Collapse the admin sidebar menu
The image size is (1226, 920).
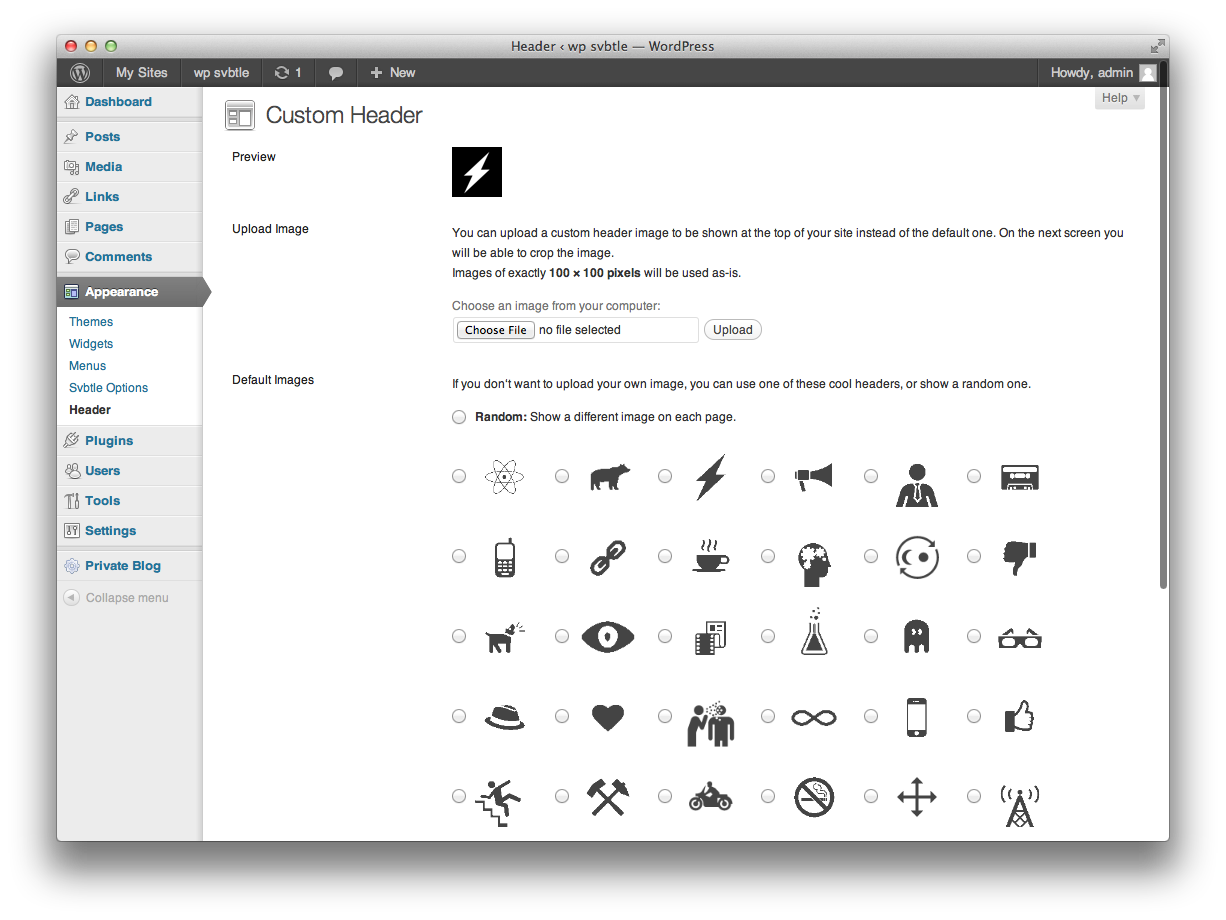click(117, 598)
